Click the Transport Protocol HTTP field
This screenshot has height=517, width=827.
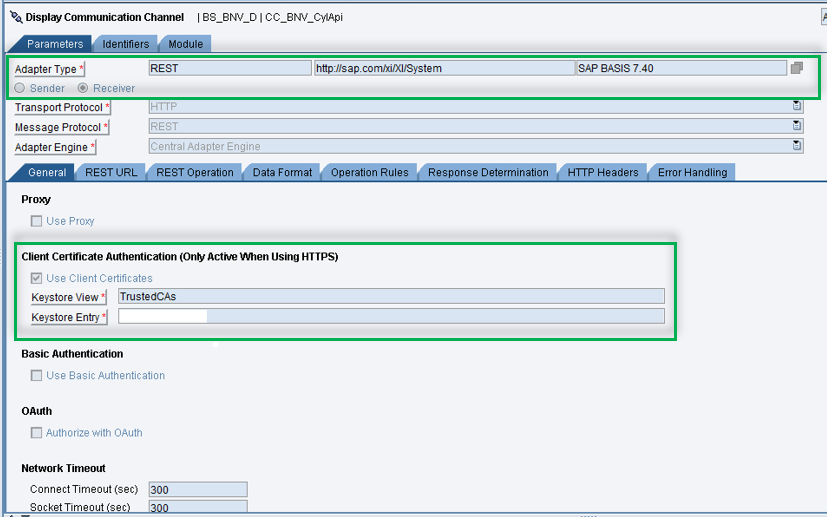coord(476,107)
